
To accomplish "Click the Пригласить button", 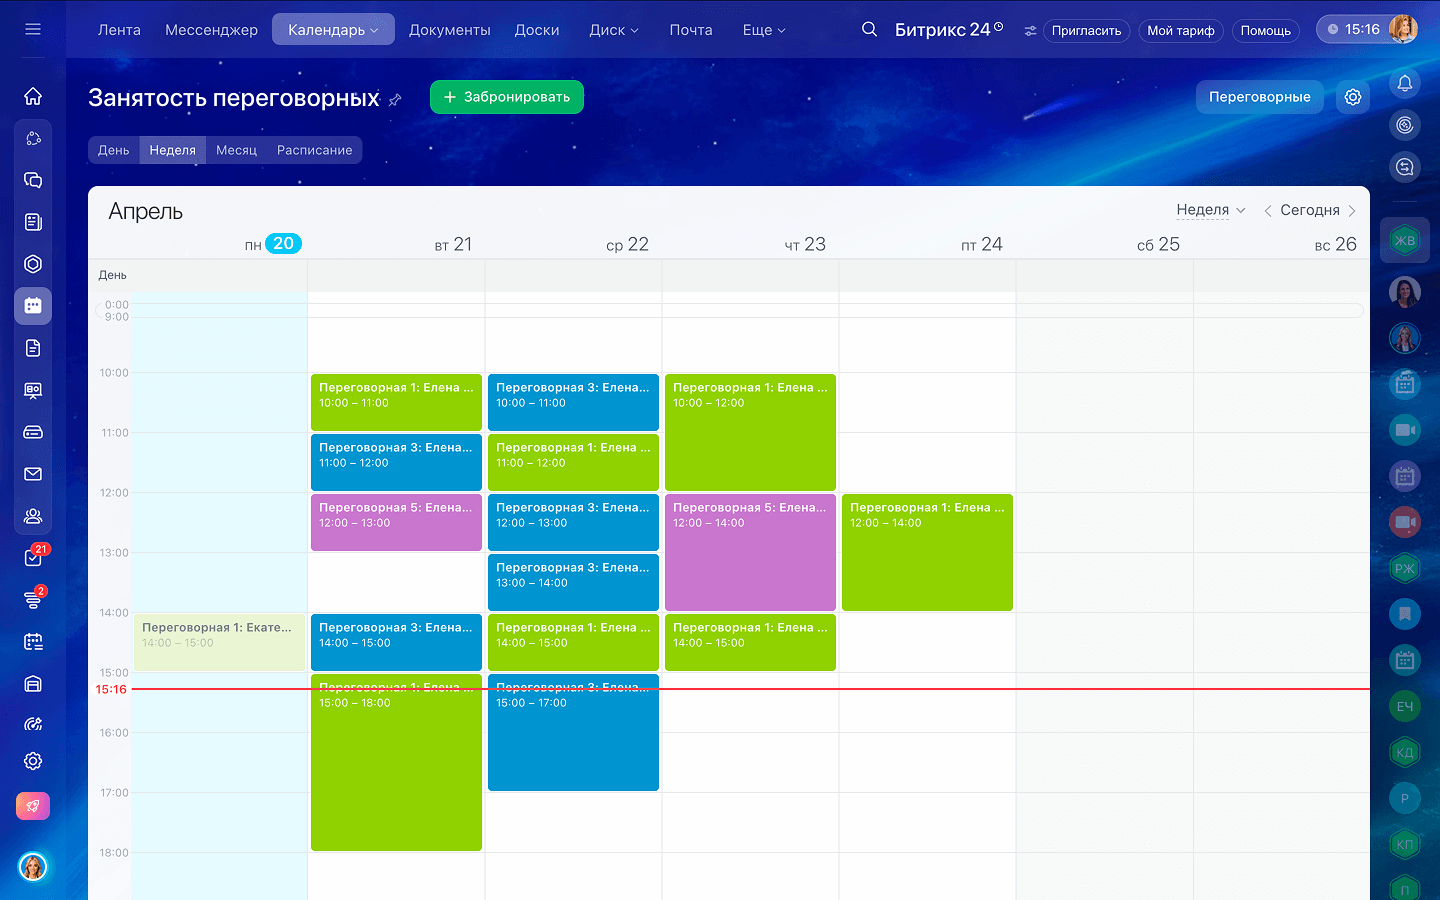I will point(1087,31).
